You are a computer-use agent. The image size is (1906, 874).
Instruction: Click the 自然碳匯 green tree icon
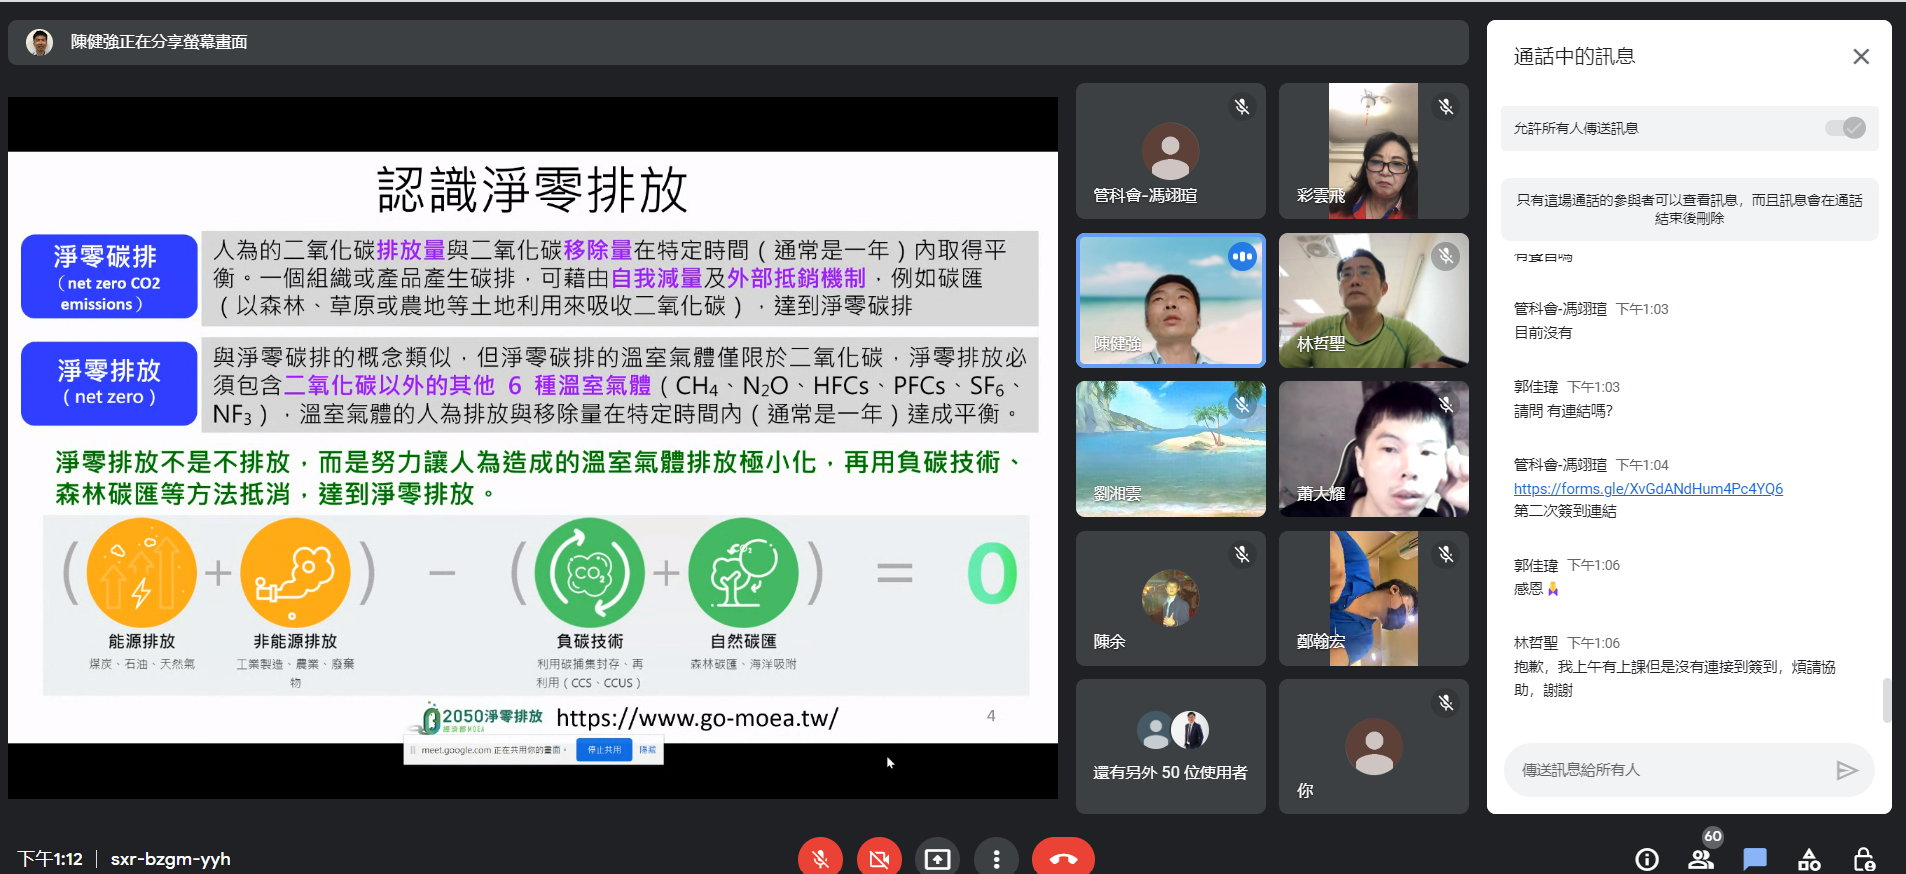[x=743, y=573]
